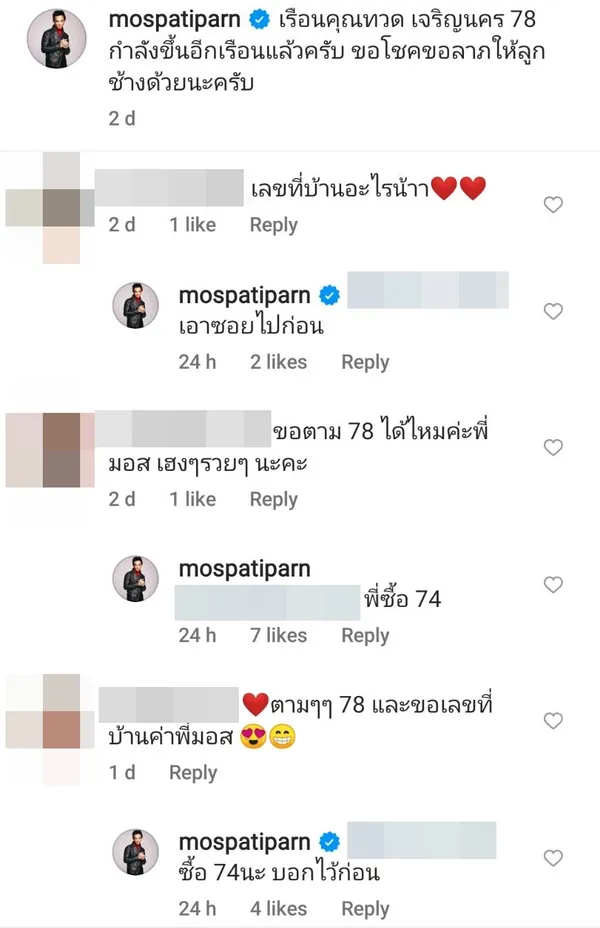Image resolution: width=600 pixels, height=928 pixels.
Task: Open the mospatiparn username in the caption
Action: (175, 20)
